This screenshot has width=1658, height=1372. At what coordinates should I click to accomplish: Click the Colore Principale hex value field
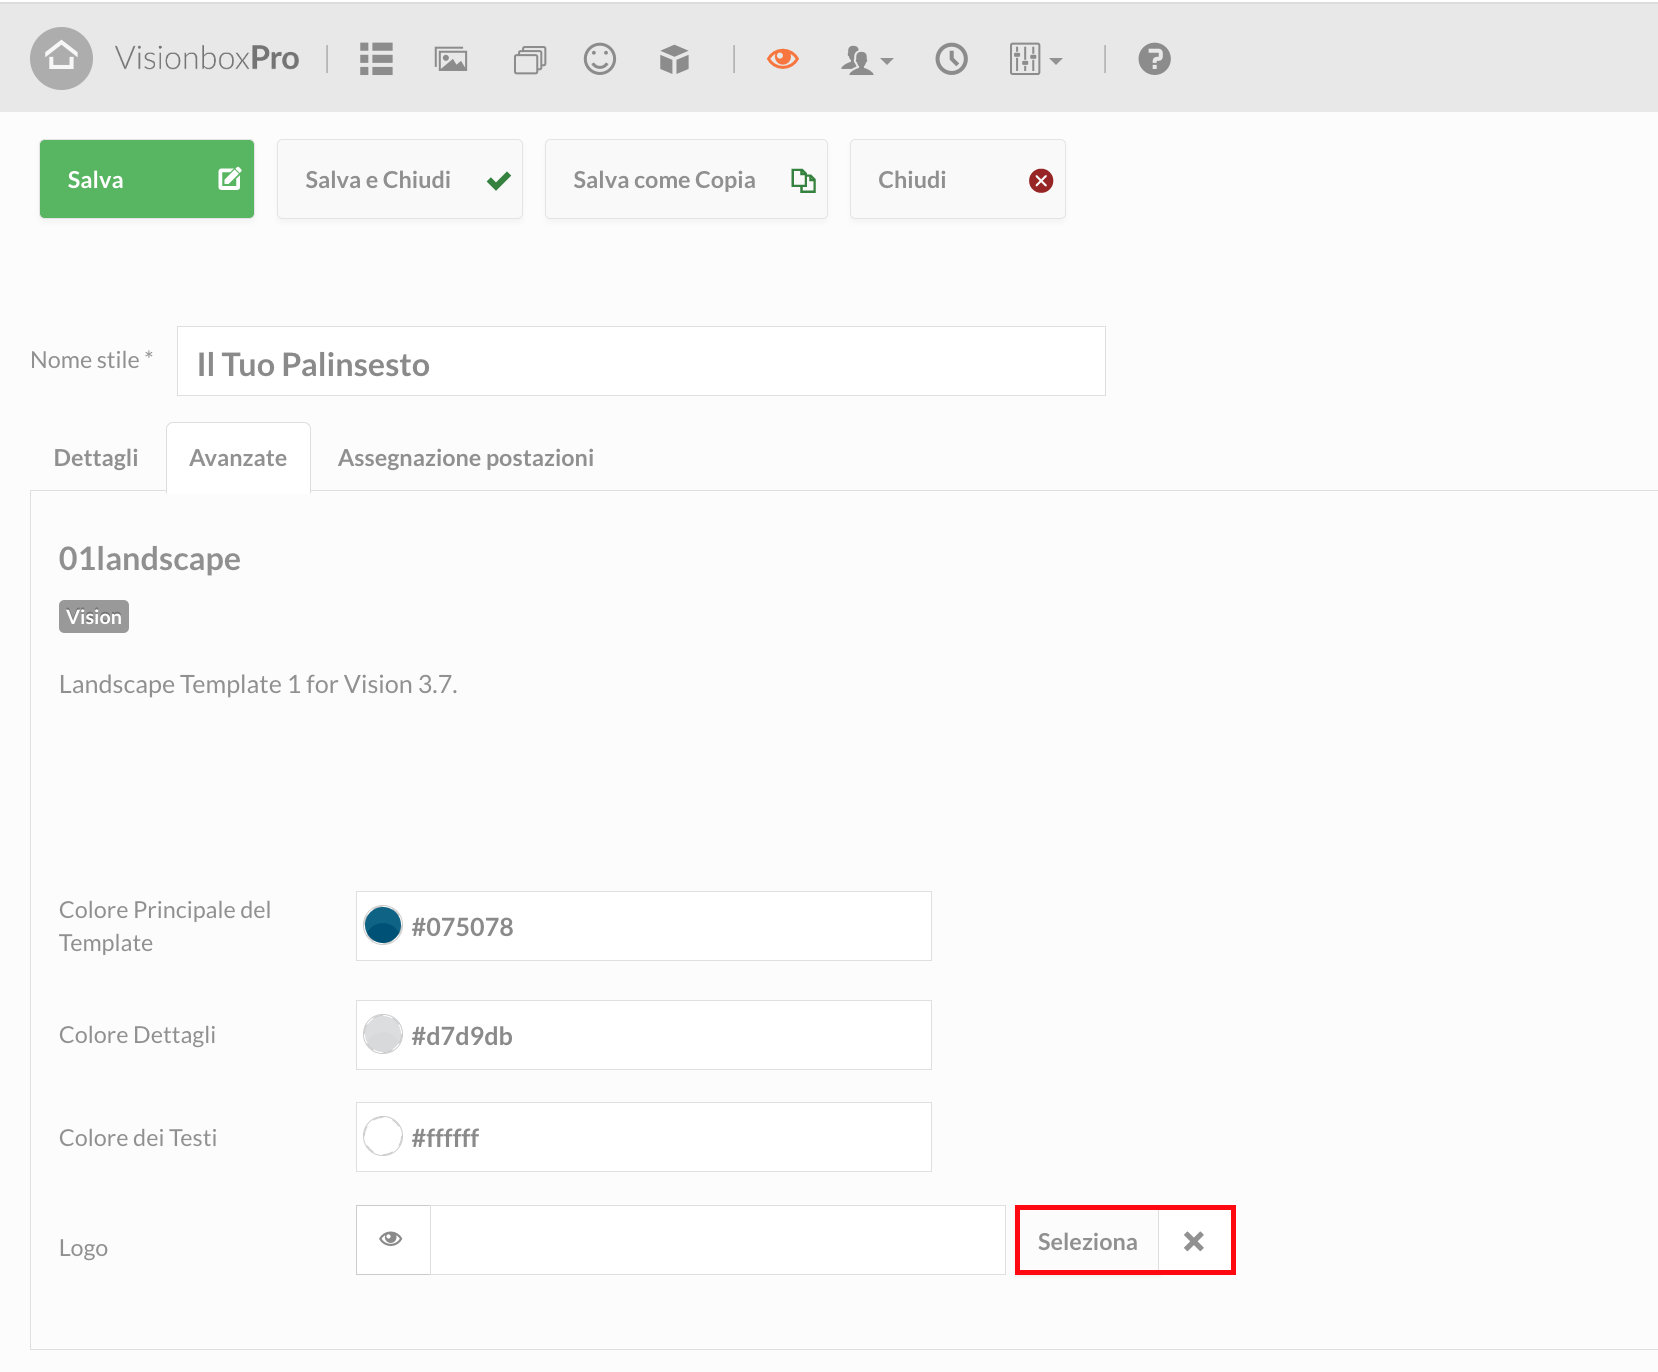tap(644, 926)
